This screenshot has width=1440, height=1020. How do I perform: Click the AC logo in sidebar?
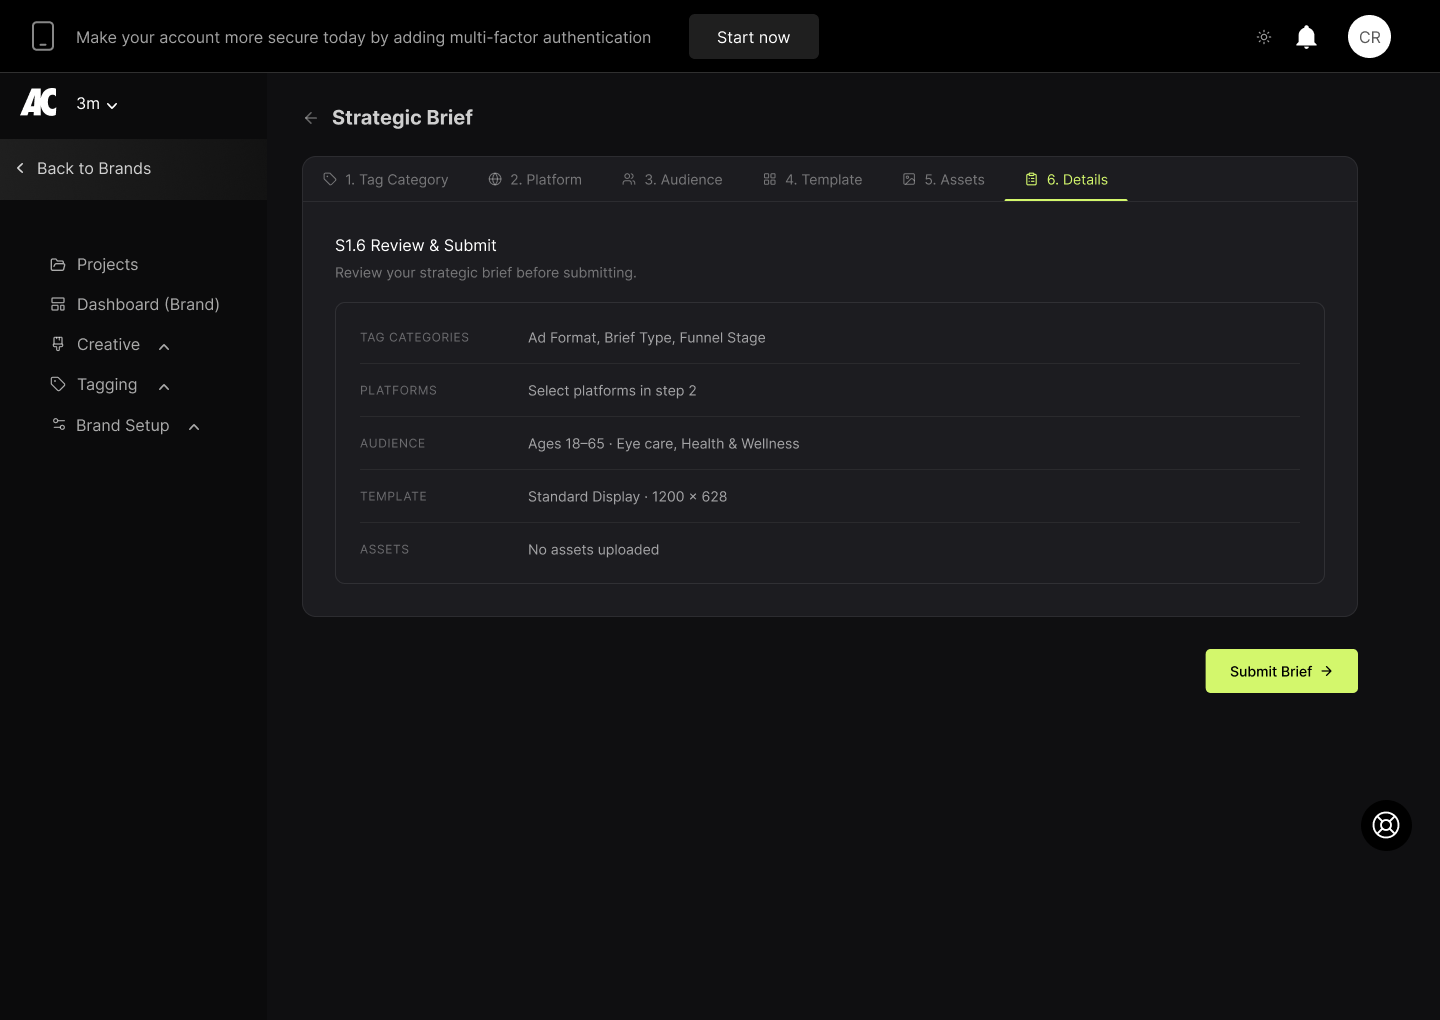pyautogui.click(x=39, y=103)
